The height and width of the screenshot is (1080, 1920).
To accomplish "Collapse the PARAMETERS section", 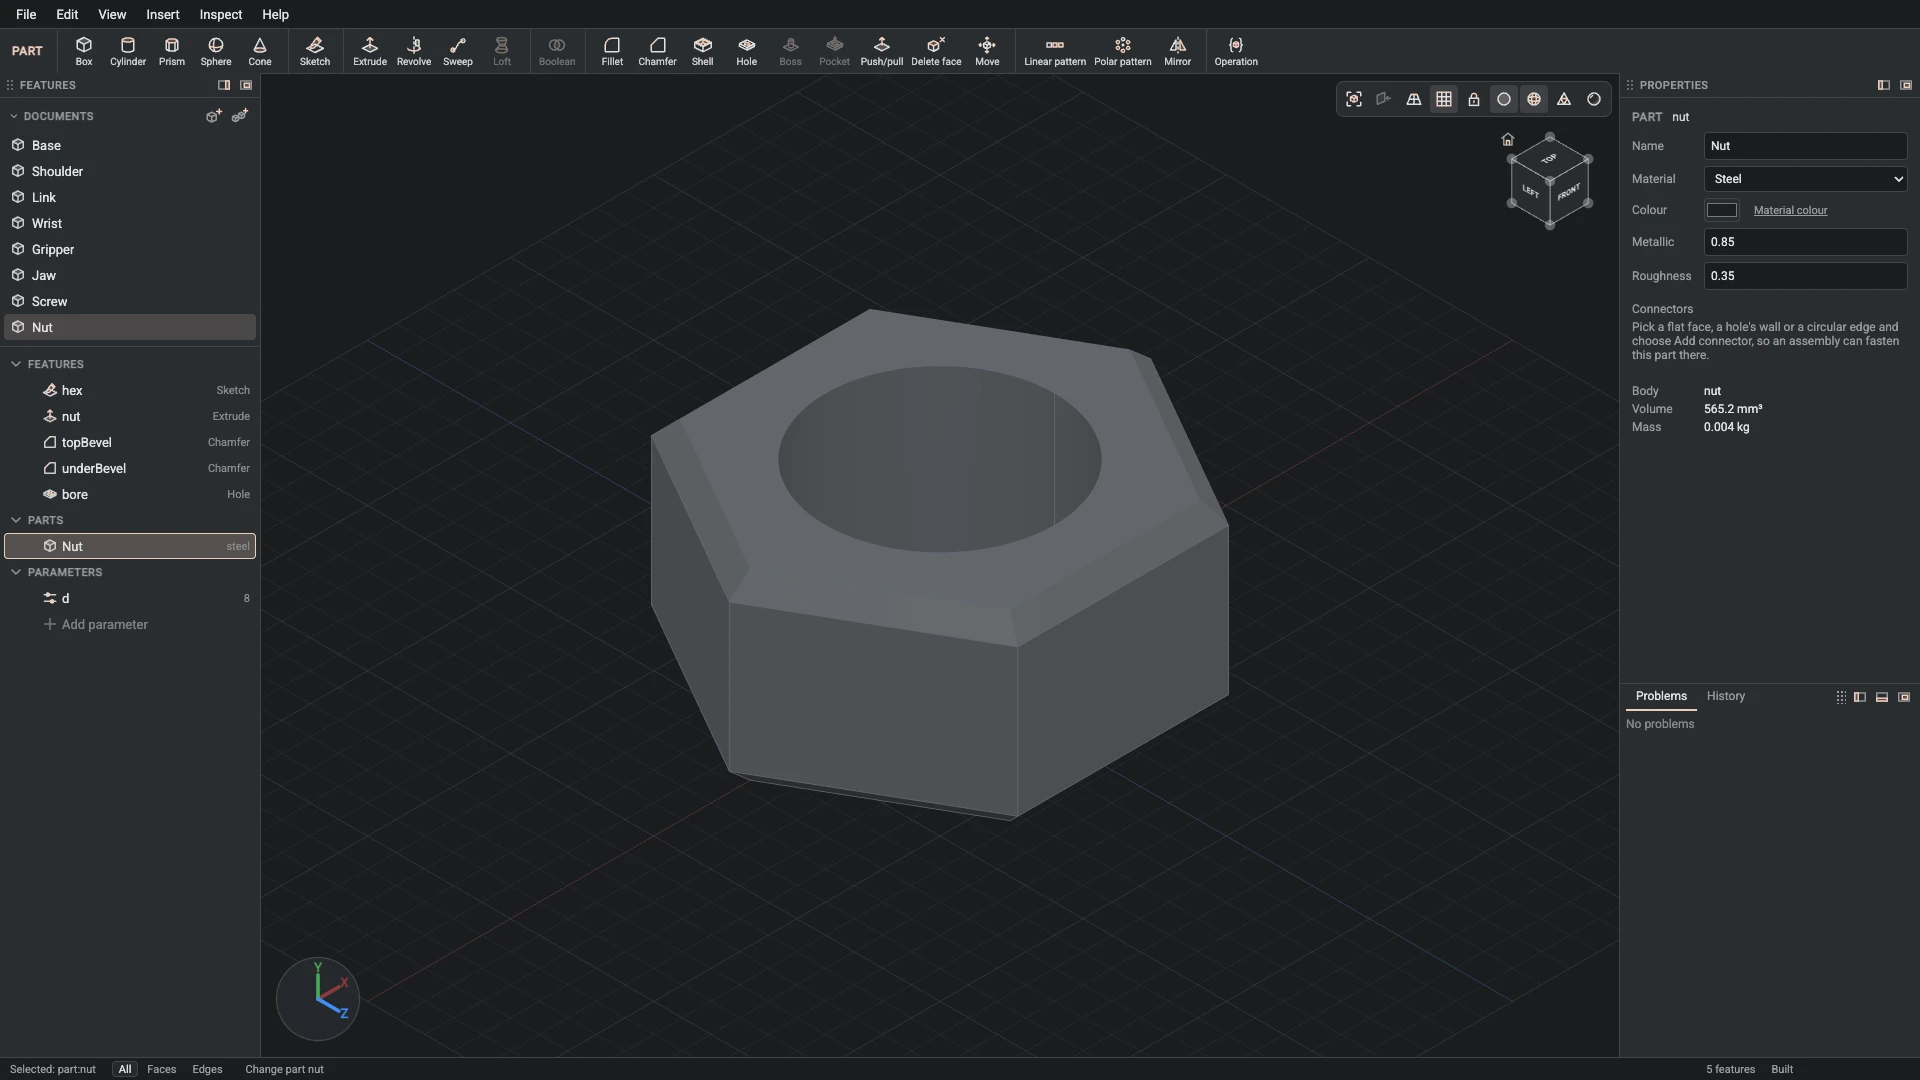I will 16,572.
